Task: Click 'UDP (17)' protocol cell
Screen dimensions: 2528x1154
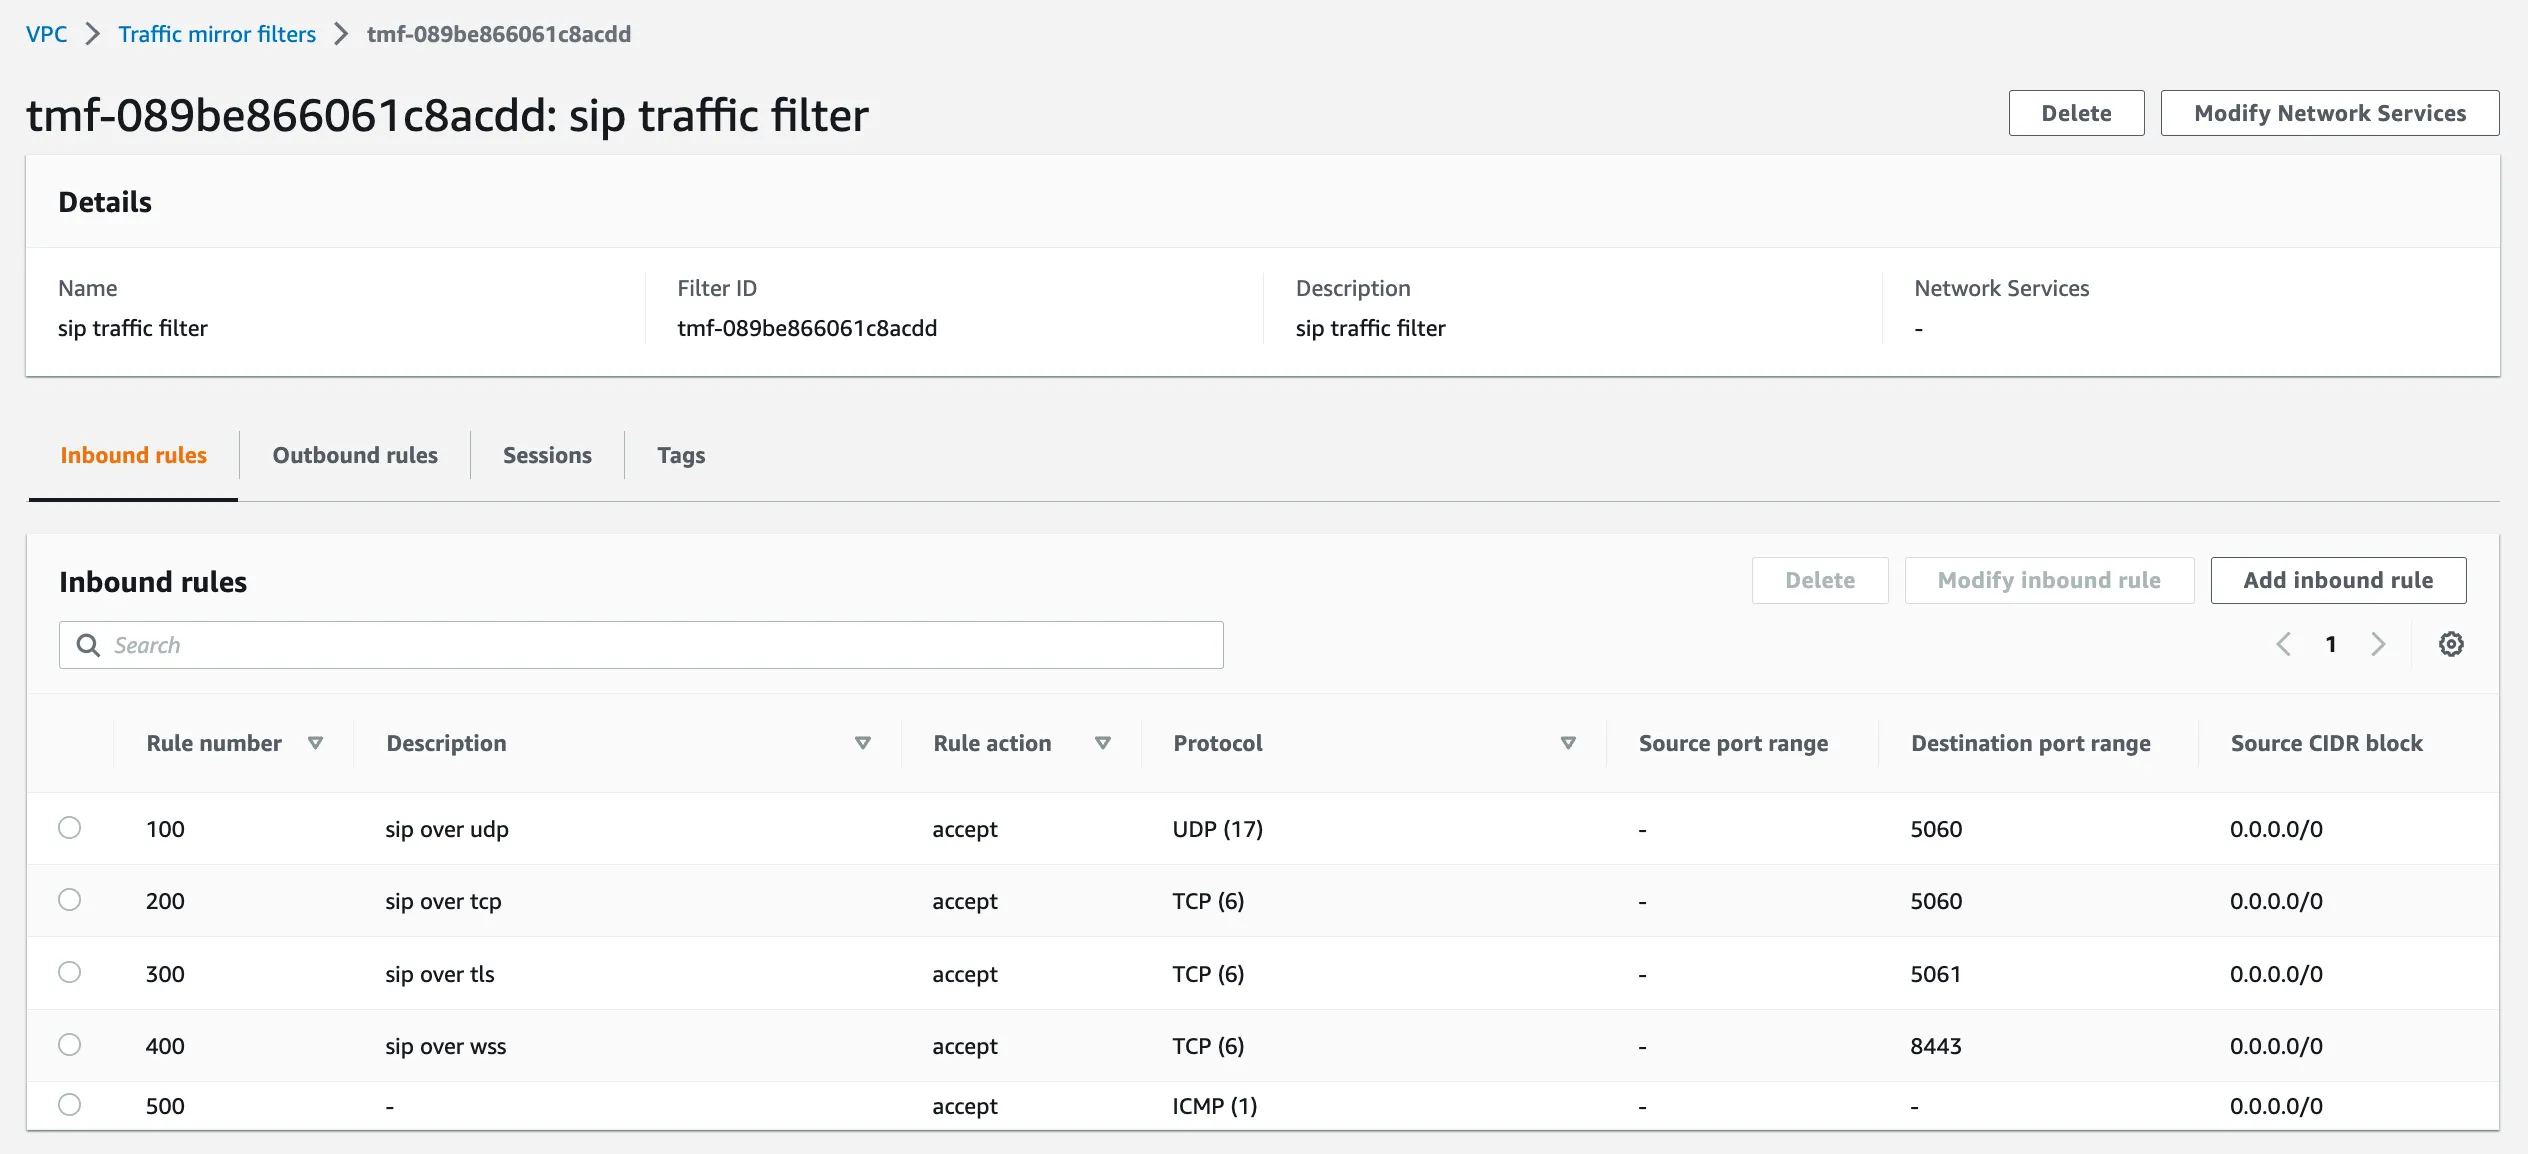Action: point(1217,829)
